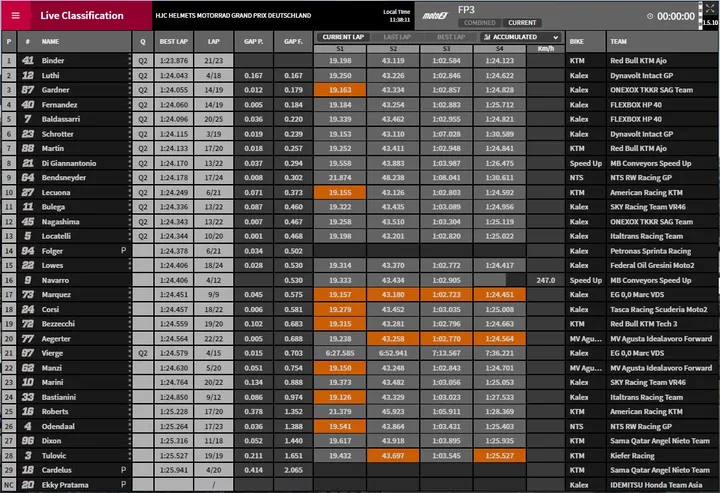Select rider Luthi row

click(360, 75)
